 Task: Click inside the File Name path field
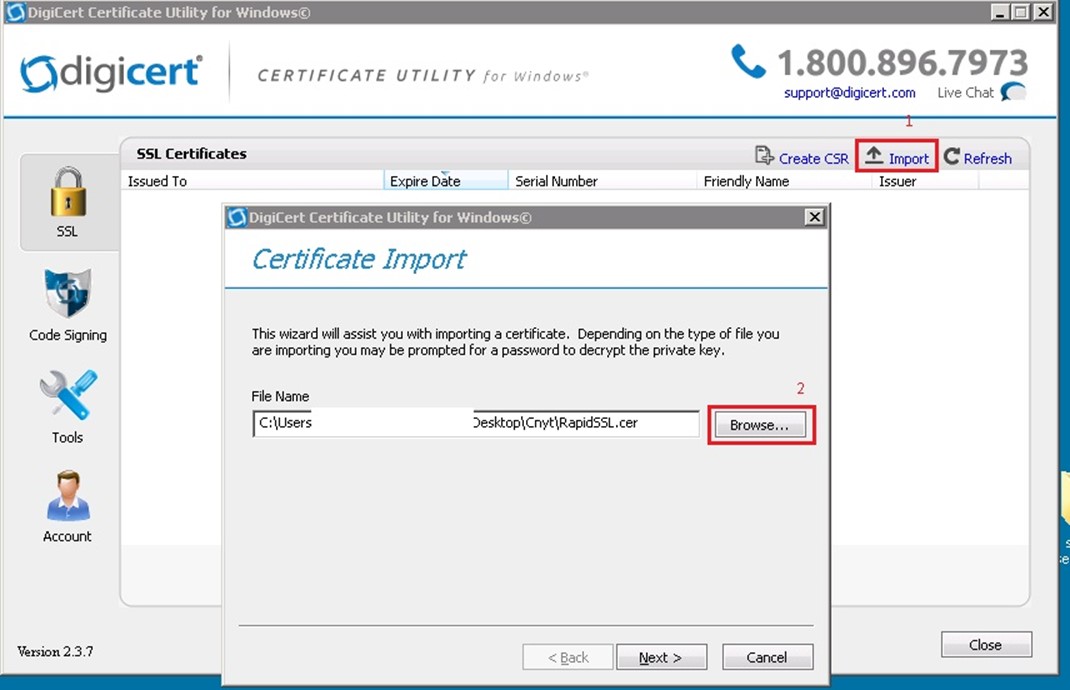(476, 423)
